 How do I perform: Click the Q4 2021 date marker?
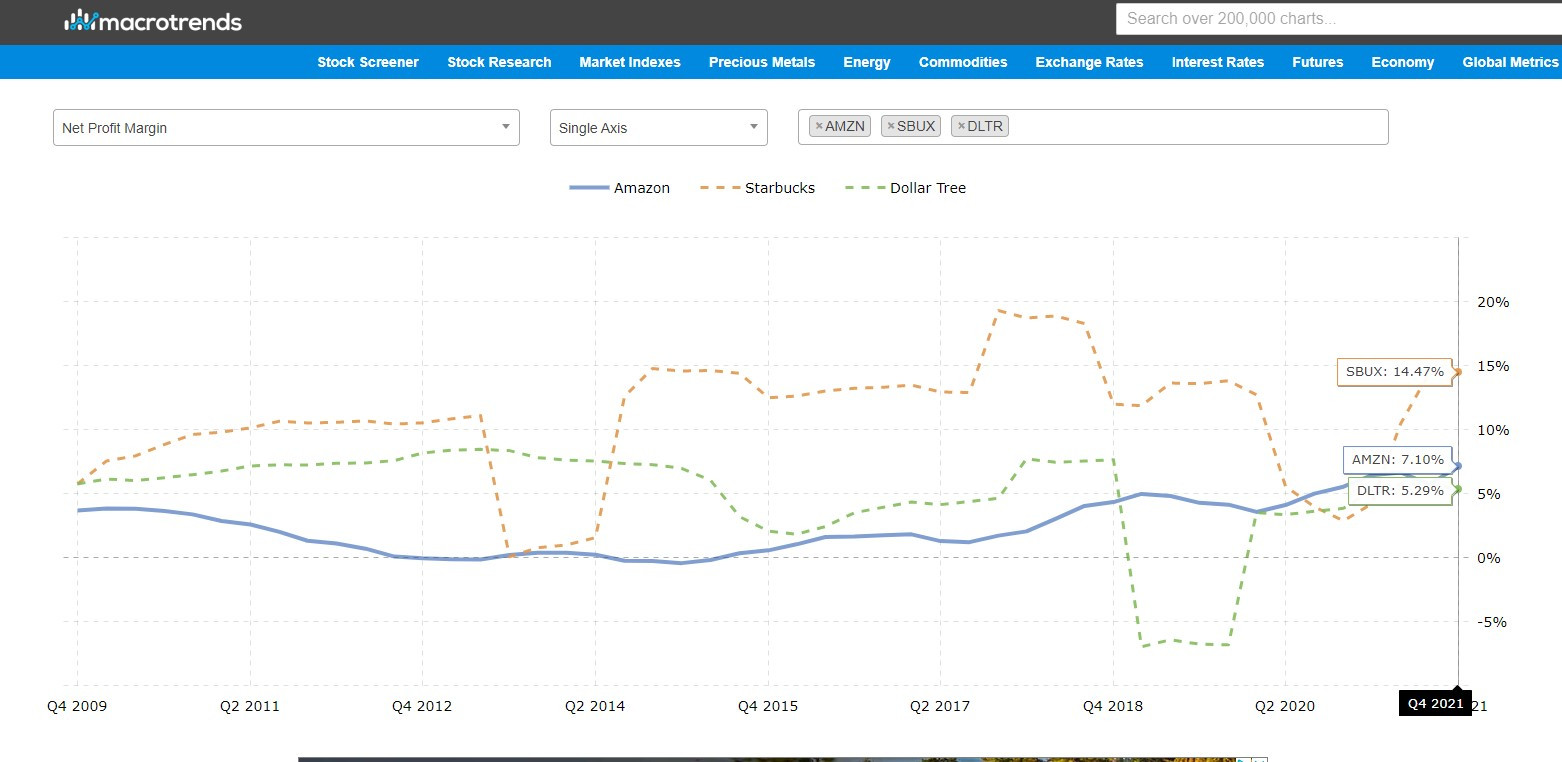point(1435,703)
